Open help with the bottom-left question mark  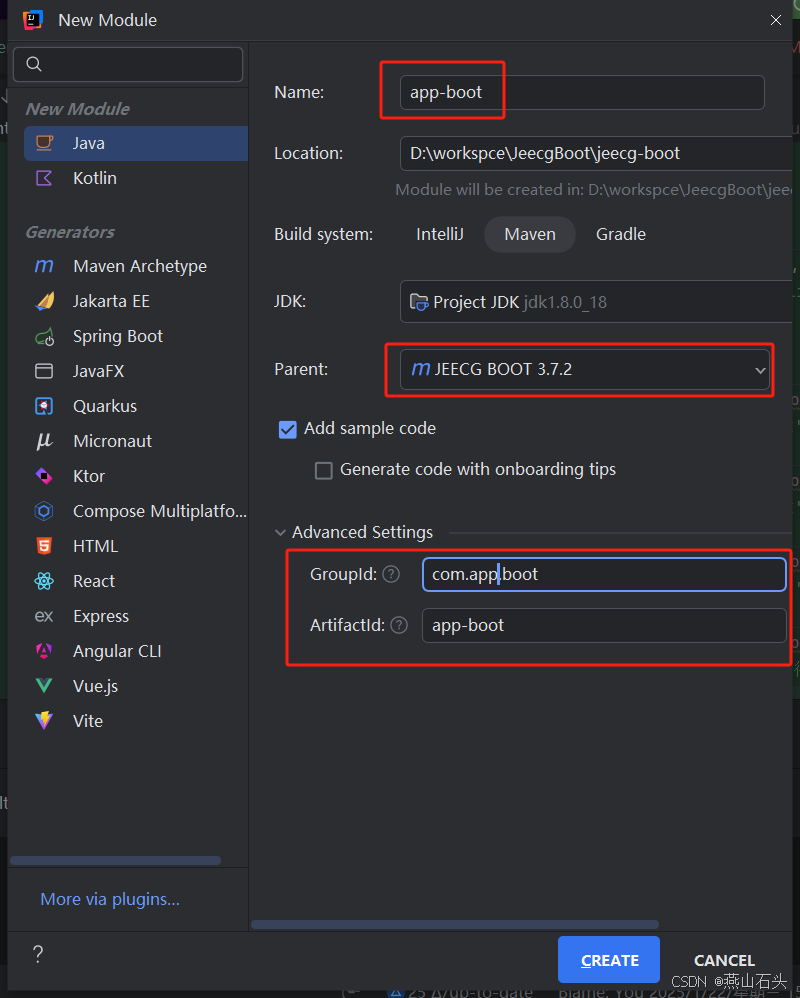[x=38, y=953]
